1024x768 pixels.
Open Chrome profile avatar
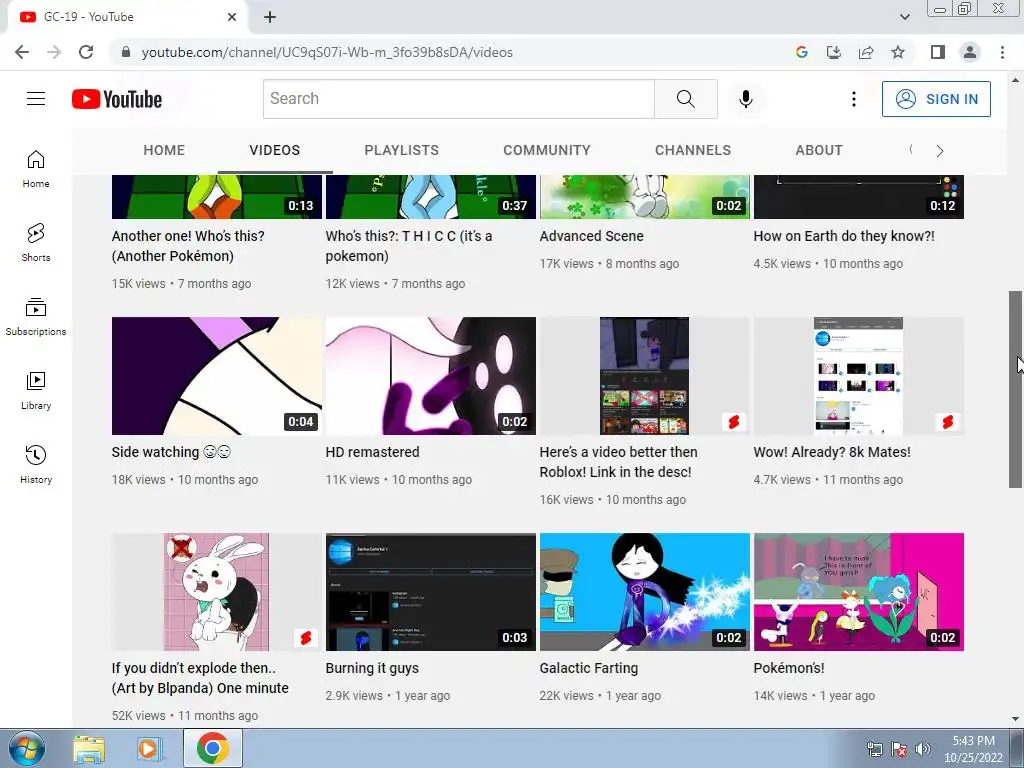point(970,52)
